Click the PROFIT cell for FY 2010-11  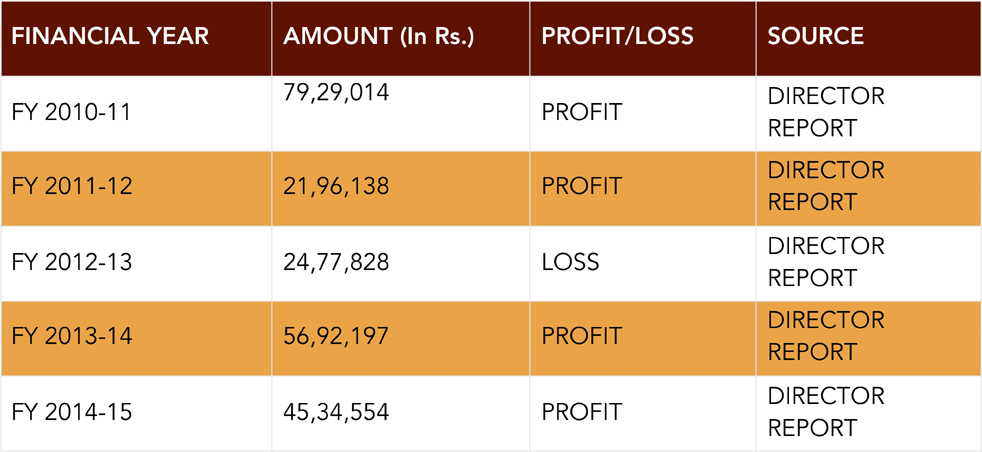581,112
